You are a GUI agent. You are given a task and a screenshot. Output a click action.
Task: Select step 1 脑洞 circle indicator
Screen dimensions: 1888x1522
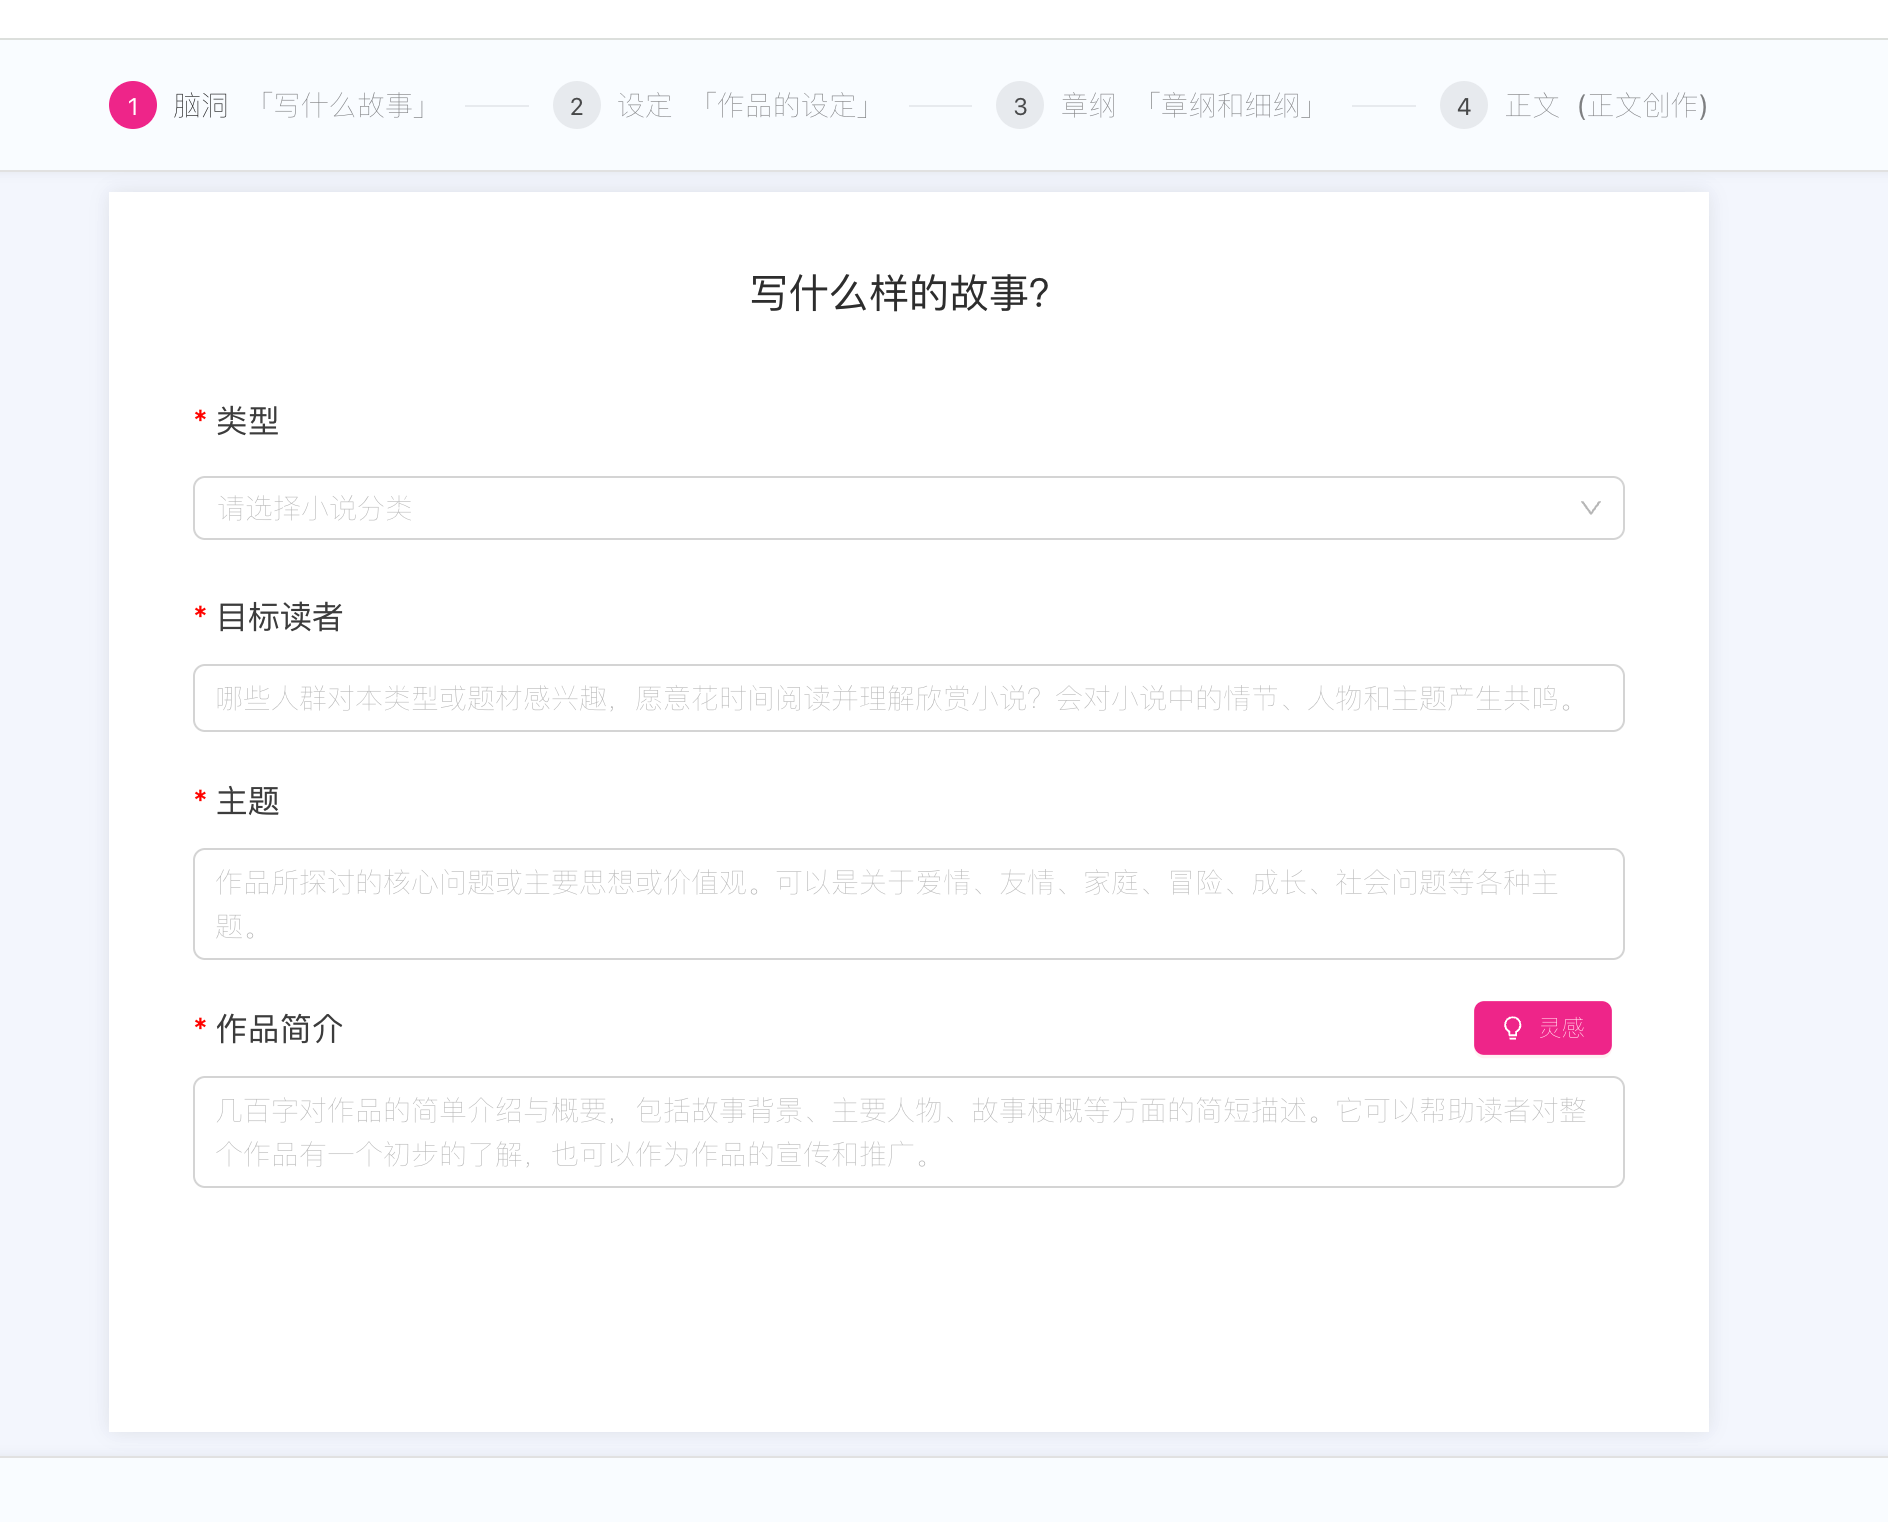point(134,105)
